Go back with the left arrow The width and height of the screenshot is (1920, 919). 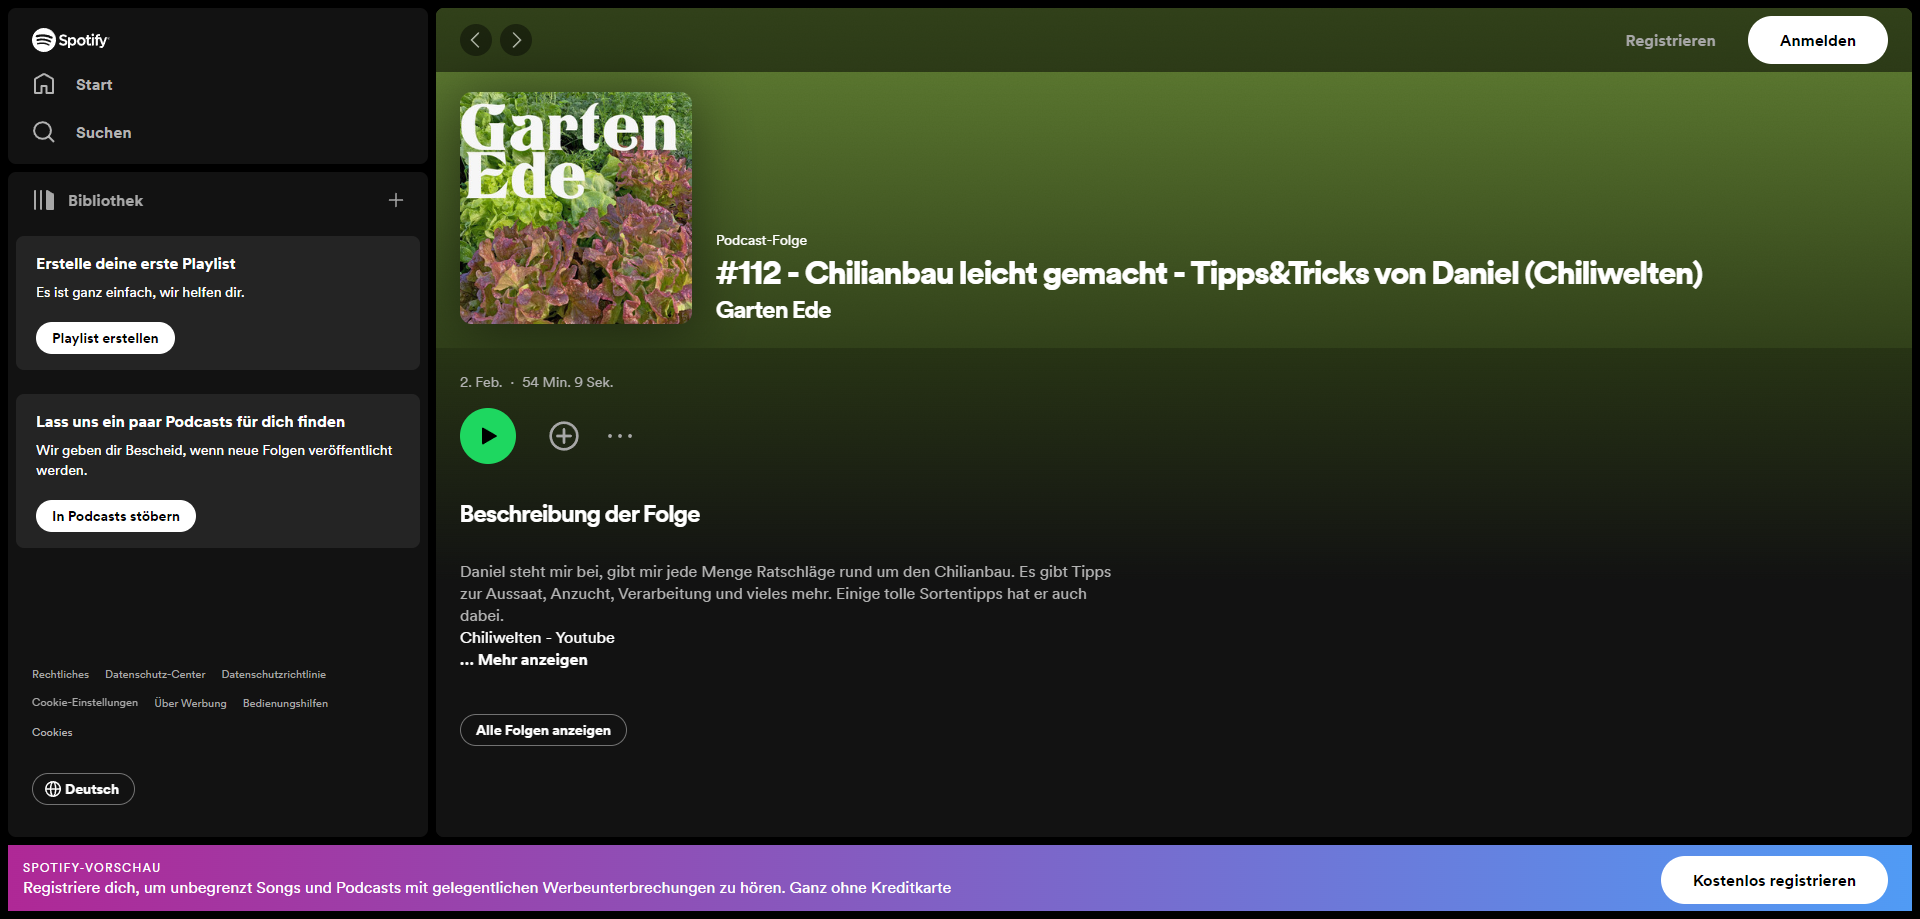point(476,40)
